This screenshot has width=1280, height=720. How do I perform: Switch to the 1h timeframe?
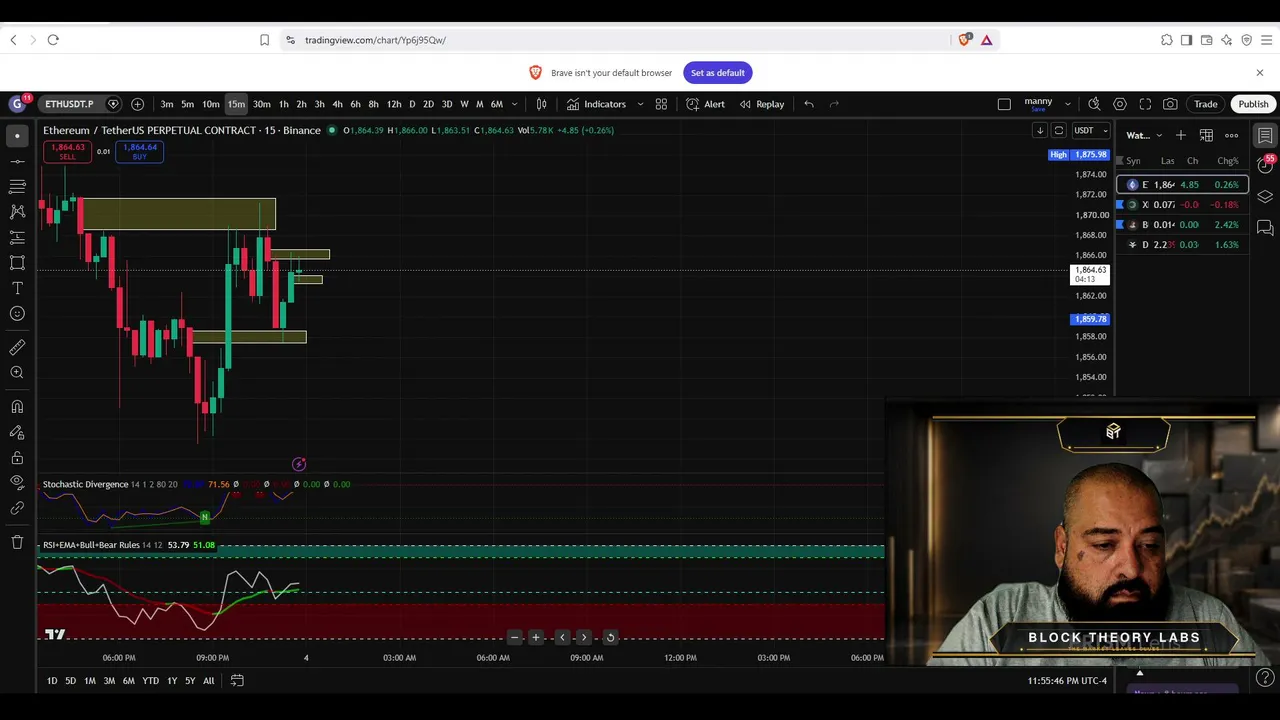[x=284, y=104]
